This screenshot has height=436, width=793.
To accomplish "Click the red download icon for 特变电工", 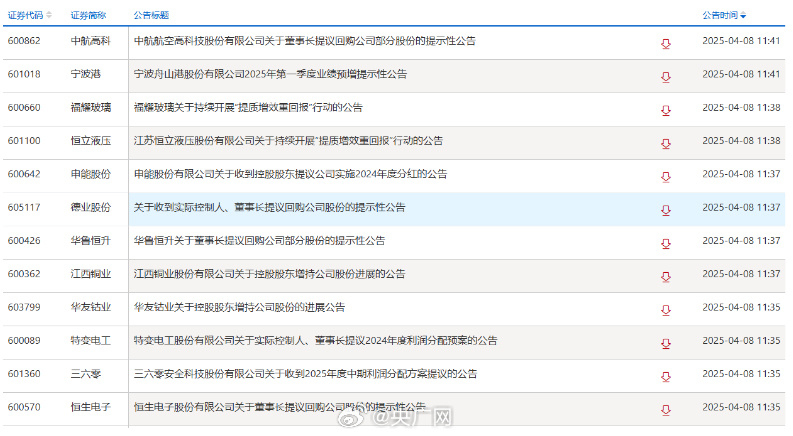I will coord(665,342).
